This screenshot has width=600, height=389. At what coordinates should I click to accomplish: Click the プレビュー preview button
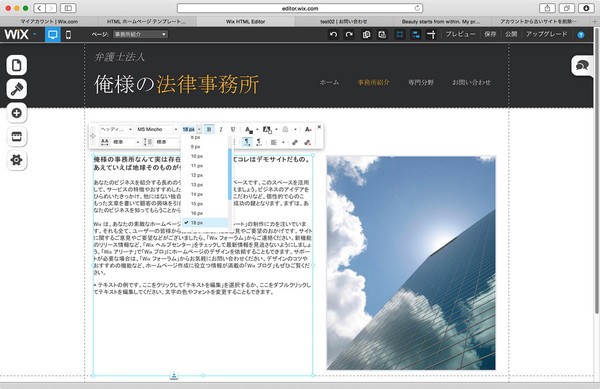coord(460,34)
